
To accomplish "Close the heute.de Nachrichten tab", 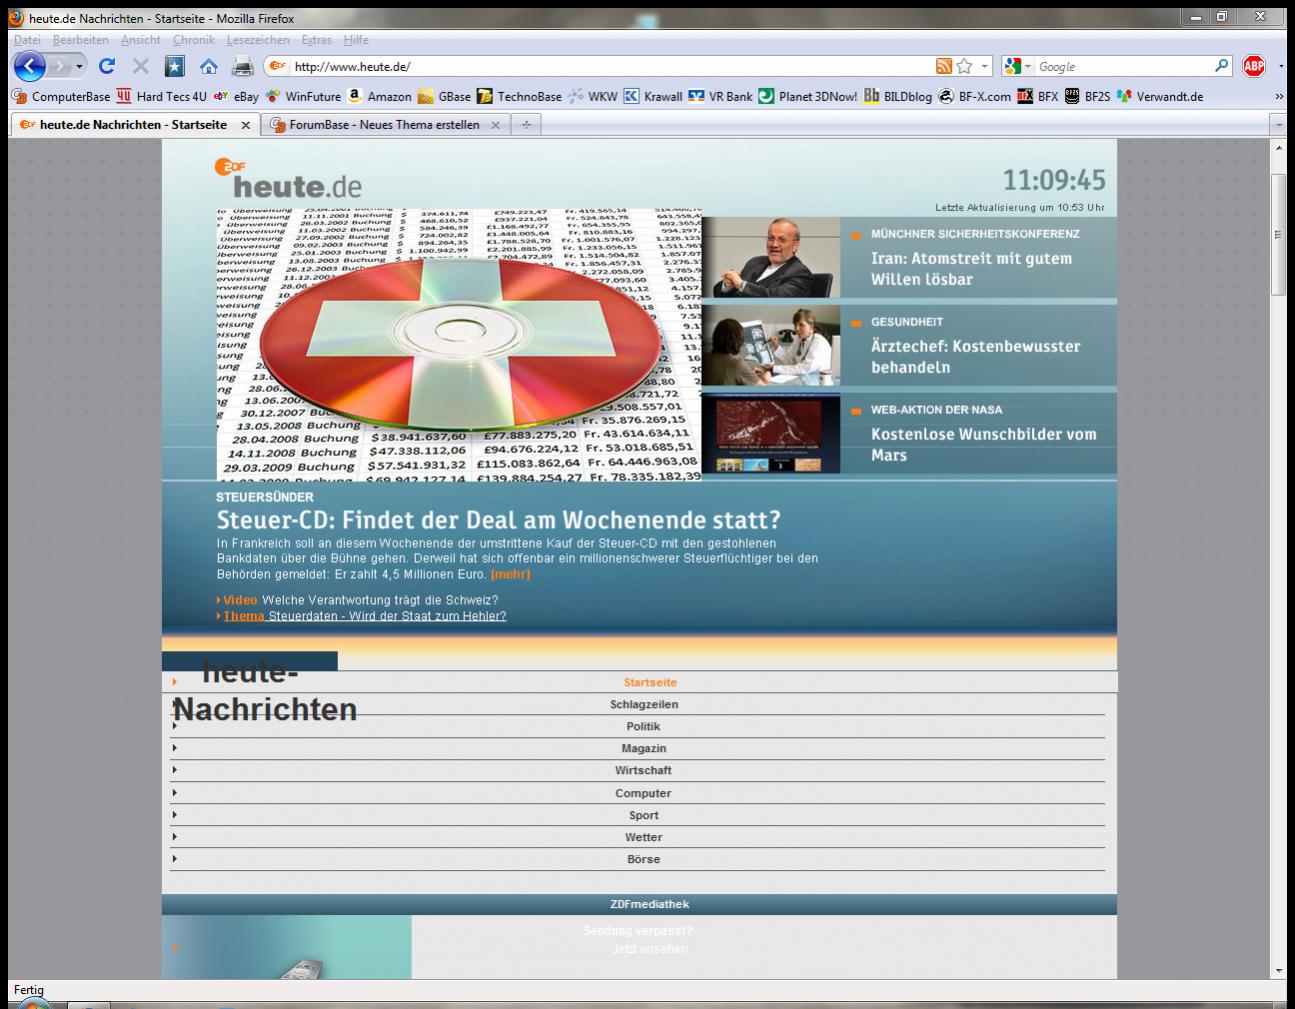I will point(245,125).
